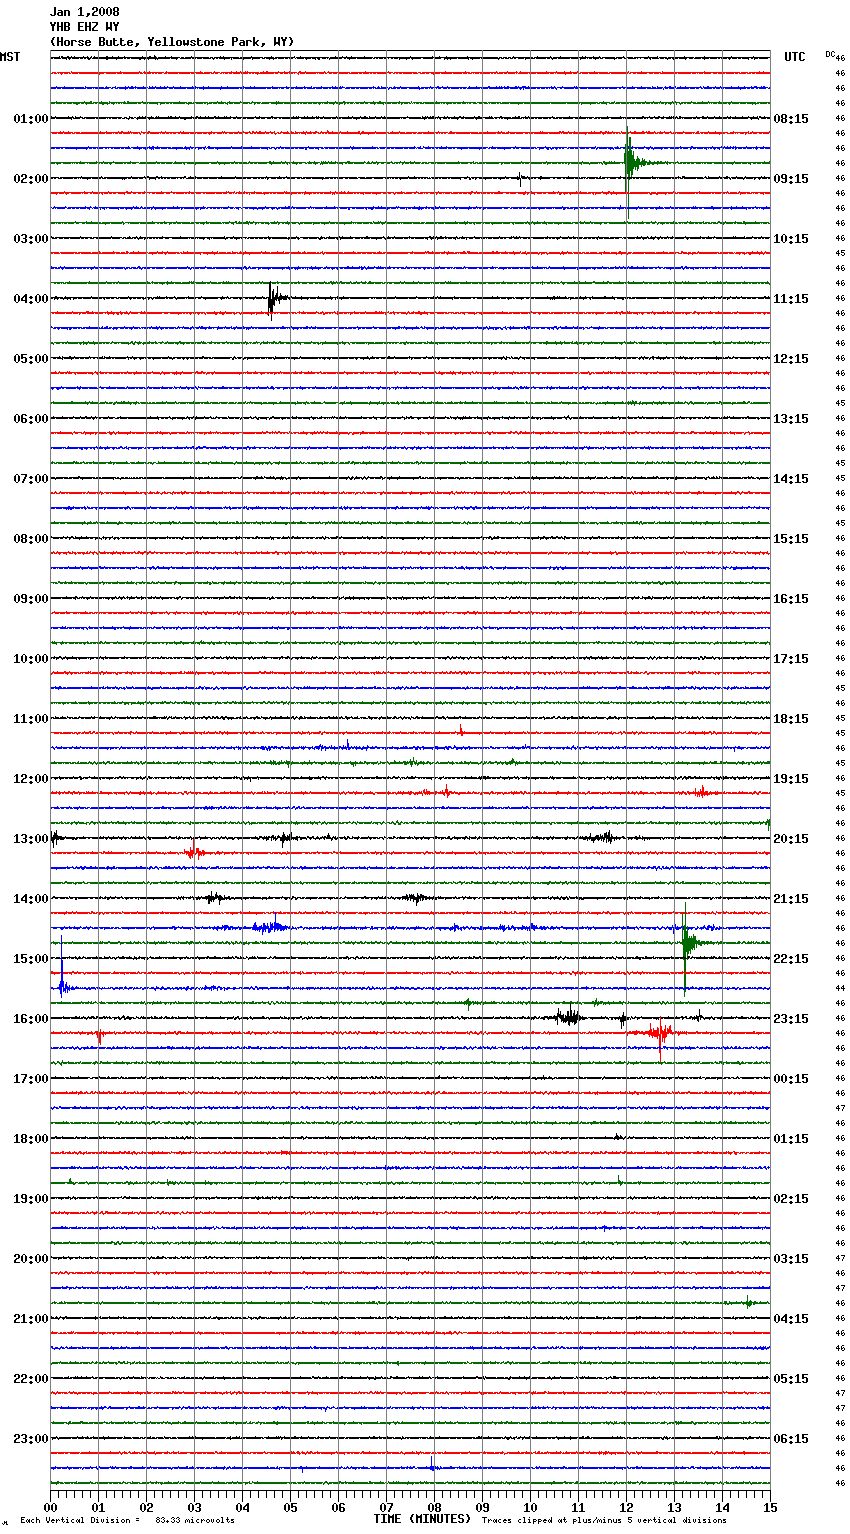Screen dimensions: 850x1534
Task: Select the 11:00 MST row label
Action: (30, 719)
